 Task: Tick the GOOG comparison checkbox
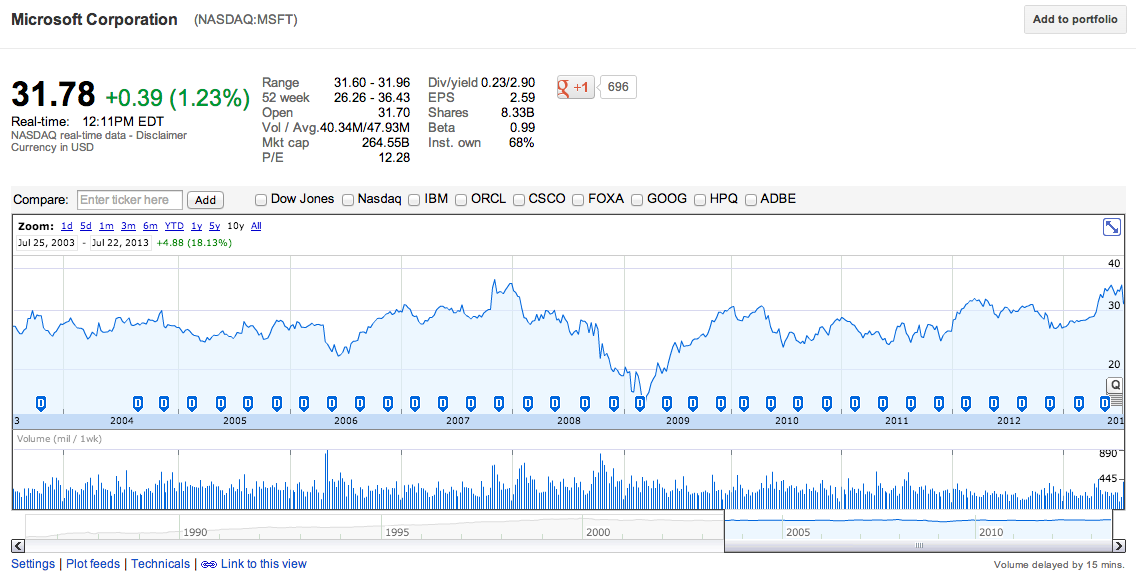point(637,200)
